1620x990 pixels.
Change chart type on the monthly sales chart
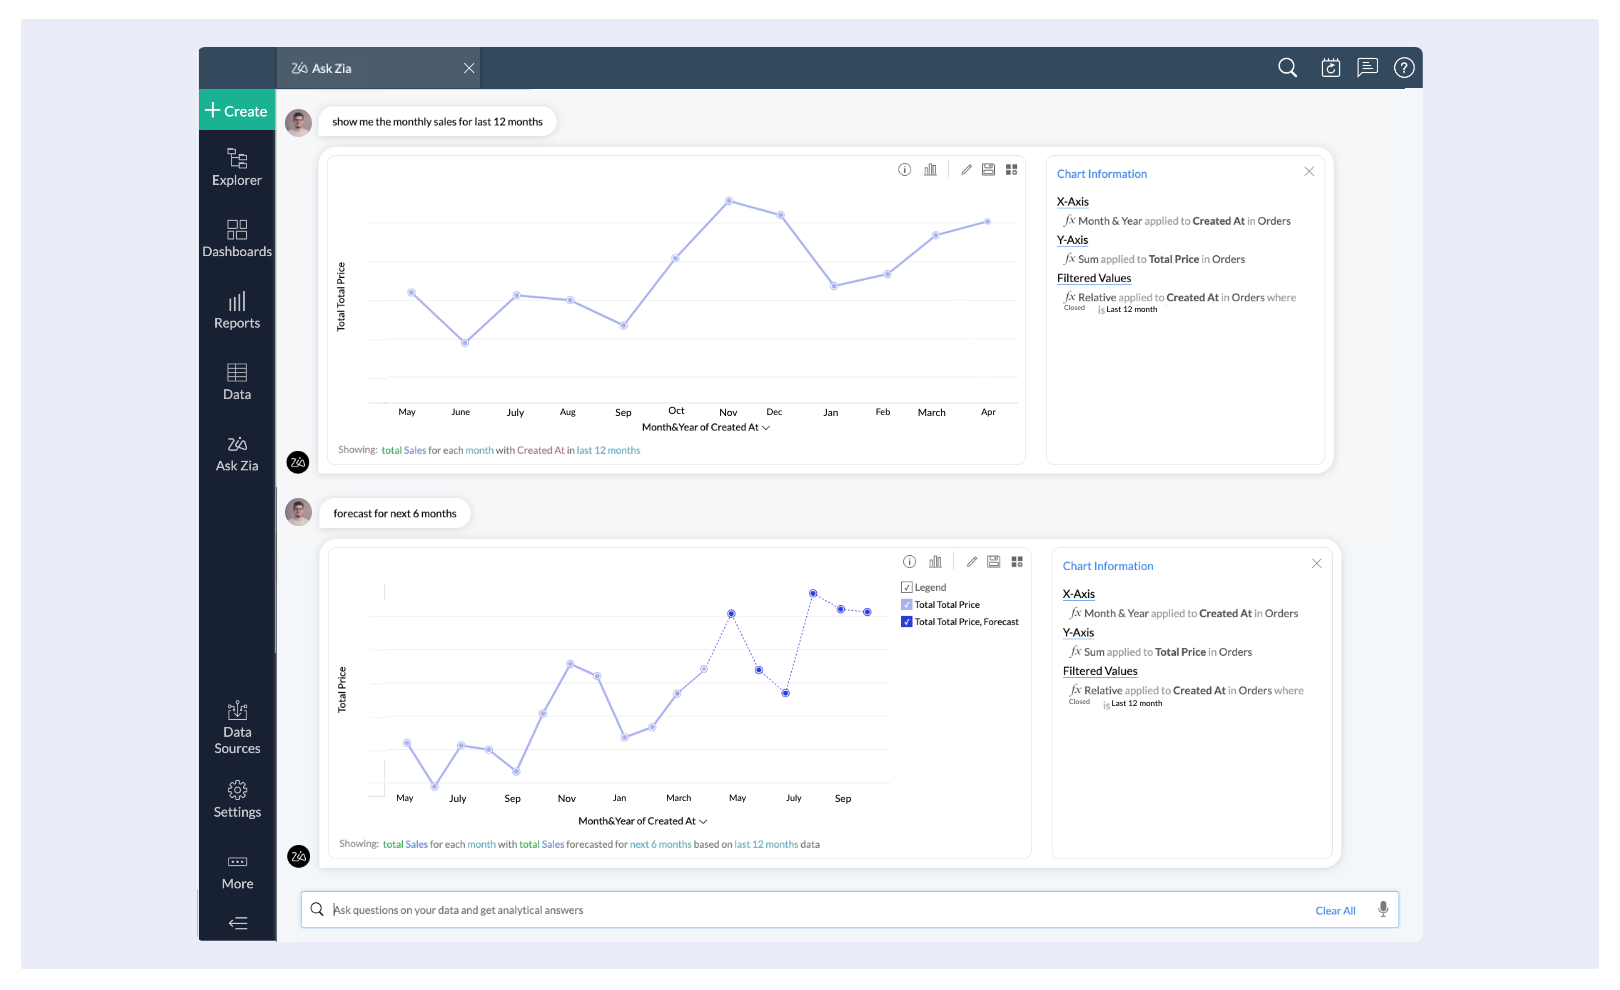pyautogui.click(x=931, y=170)
